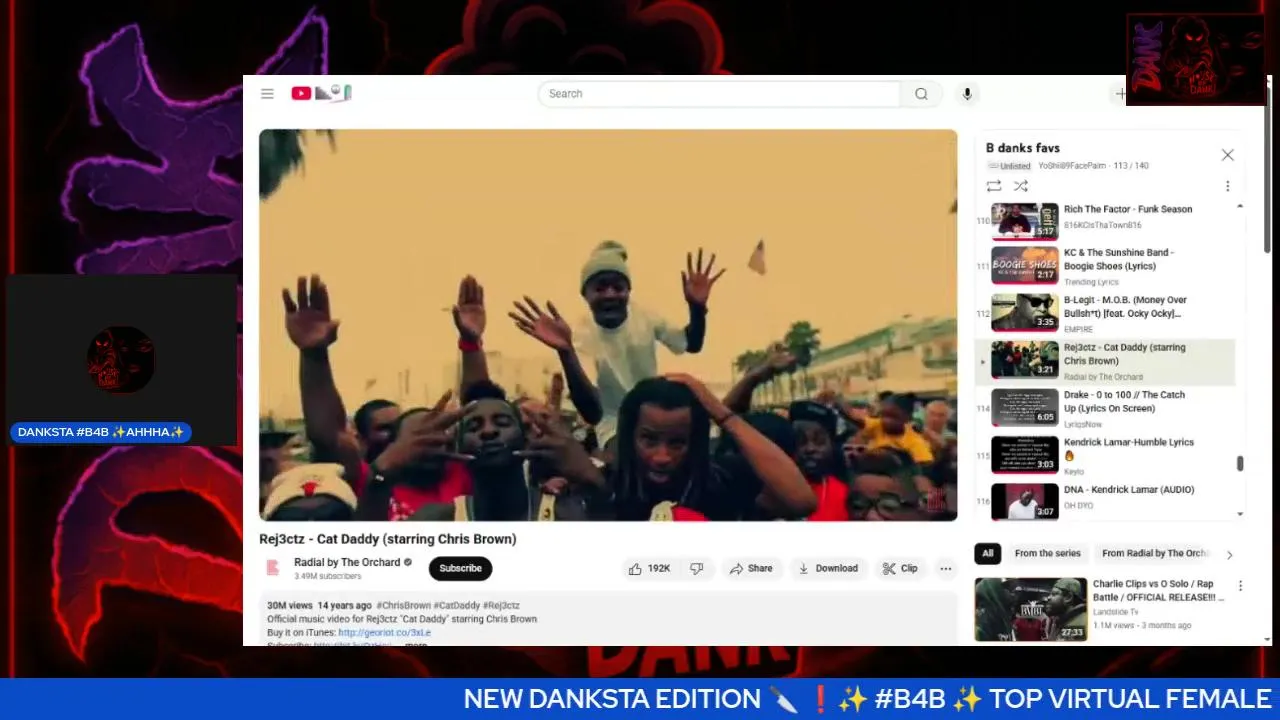Open the georiot.co iTunes link
The height and width of the screenshot is (720, 1280).
(x=384, y=633)
